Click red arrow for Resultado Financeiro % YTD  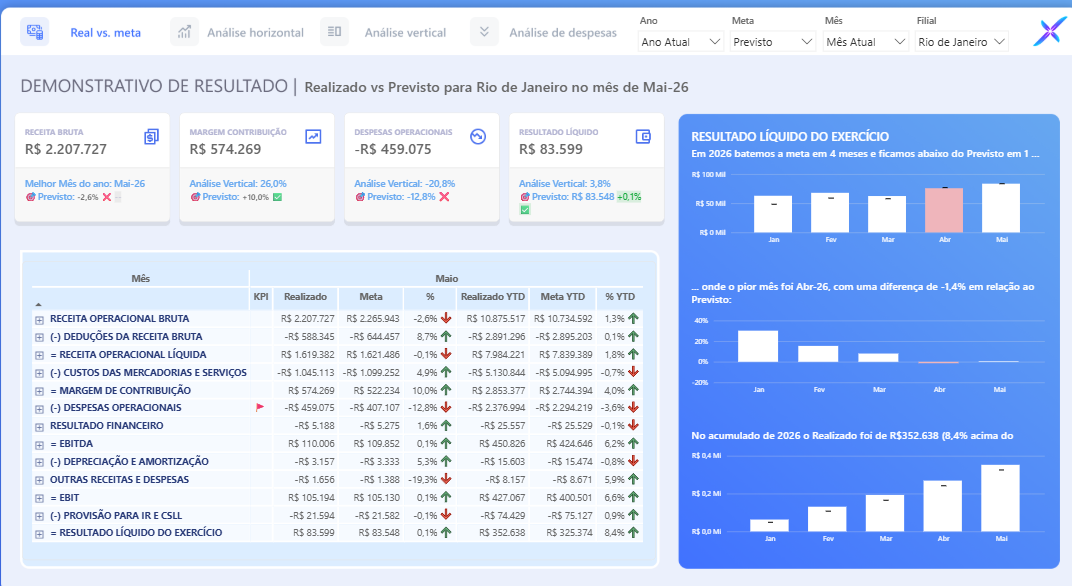pos(633,425)
